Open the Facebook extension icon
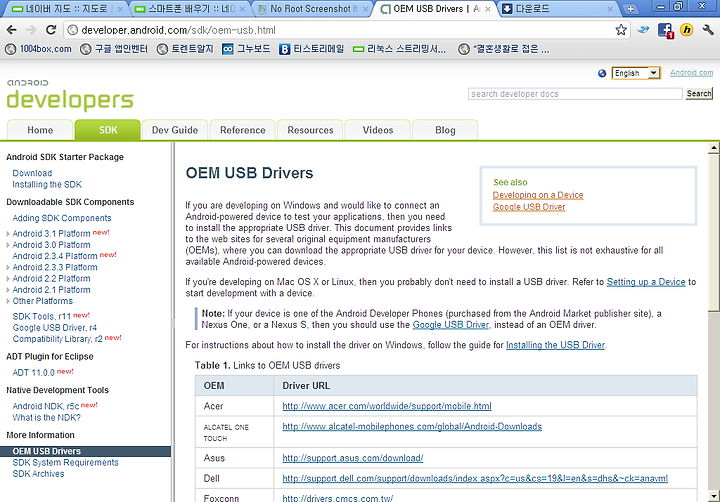This screenshot has height=502, width=720. pos(665,31)
